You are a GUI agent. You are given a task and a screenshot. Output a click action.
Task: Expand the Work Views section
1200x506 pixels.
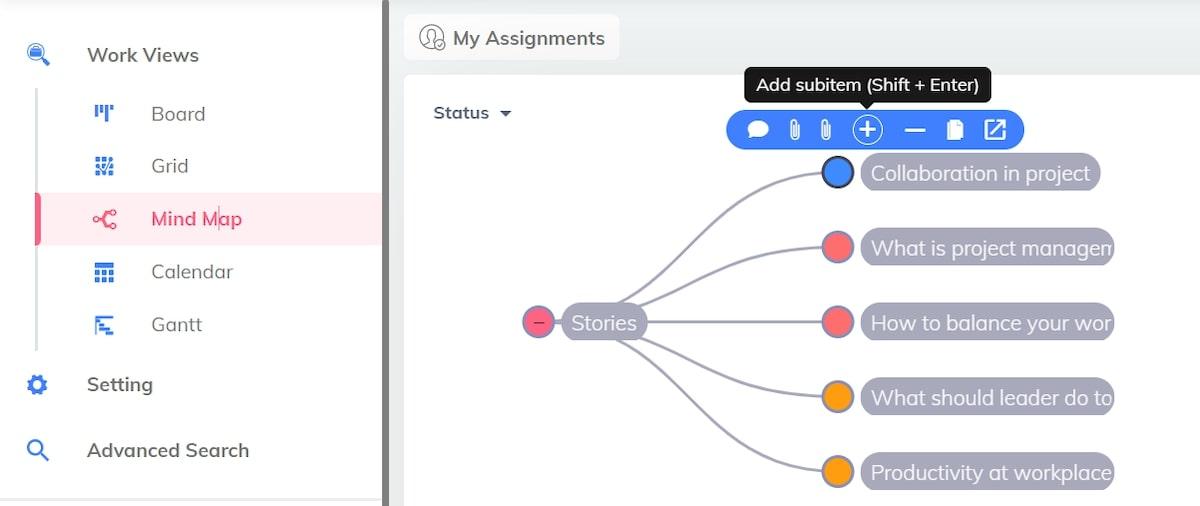tap(142, 55)
